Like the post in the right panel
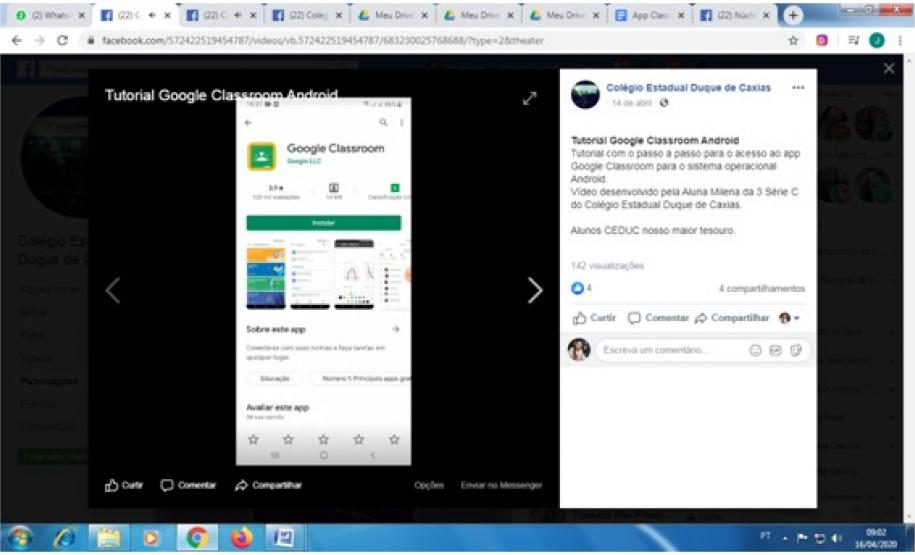The height and width of the screenshot is (555, 915). (594, 318)
